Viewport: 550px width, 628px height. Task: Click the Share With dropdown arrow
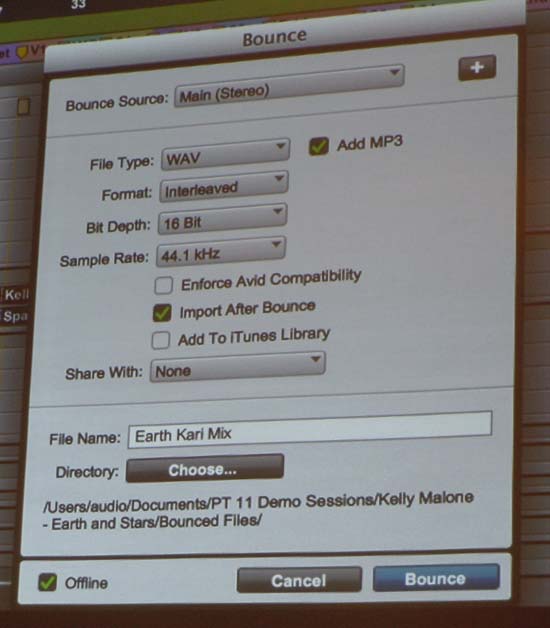[316, 358]
